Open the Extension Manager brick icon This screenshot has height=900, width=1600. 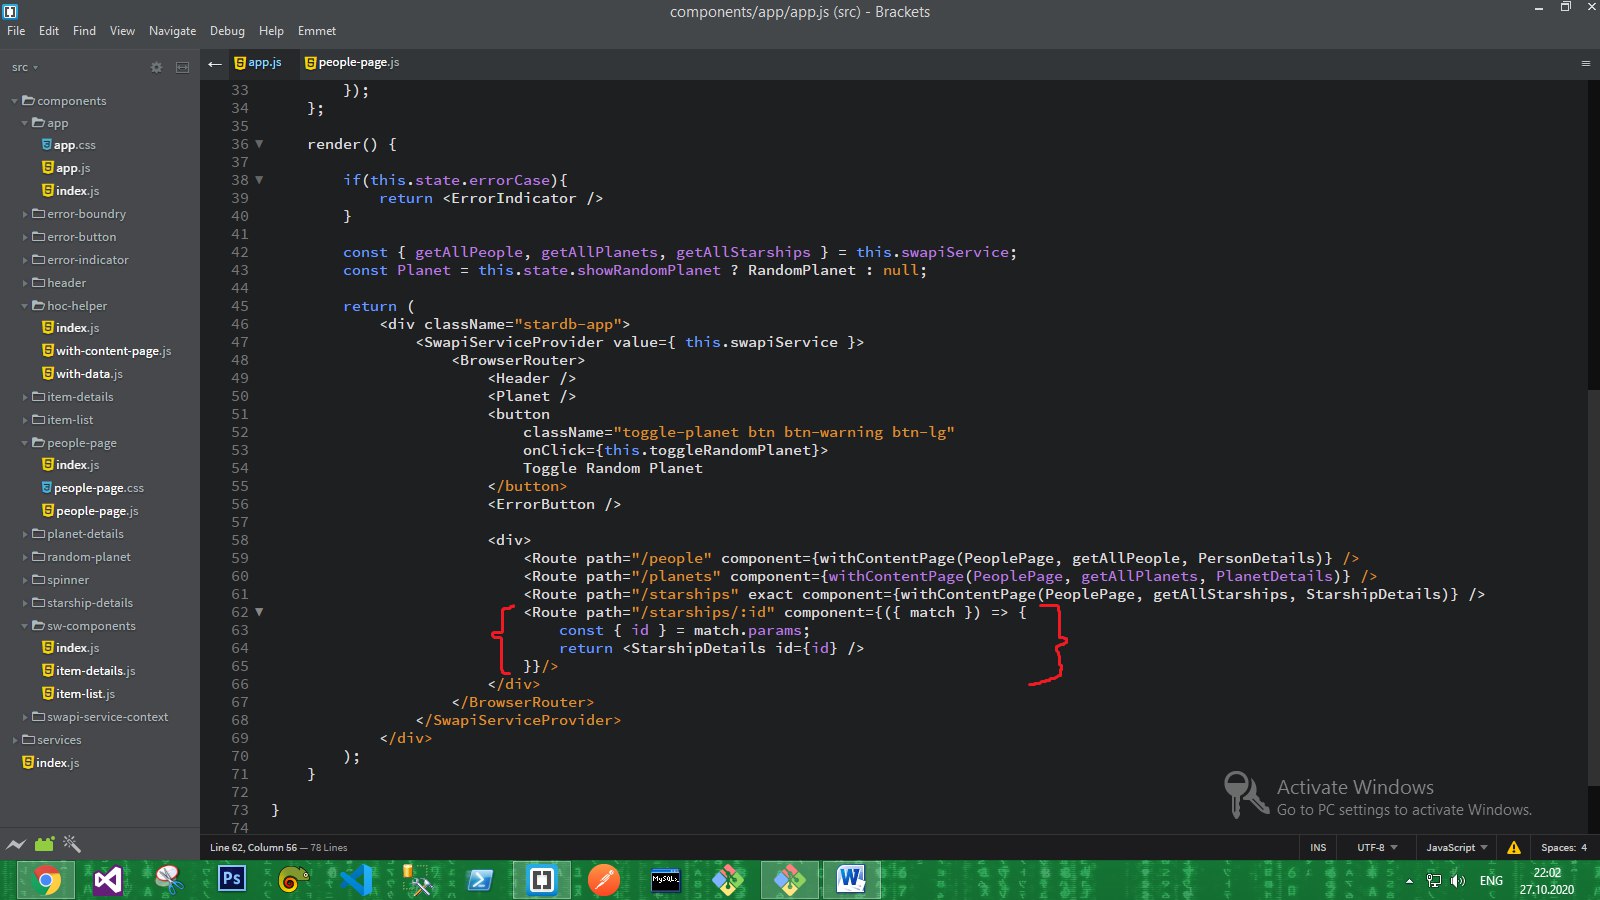pos(44,845)
